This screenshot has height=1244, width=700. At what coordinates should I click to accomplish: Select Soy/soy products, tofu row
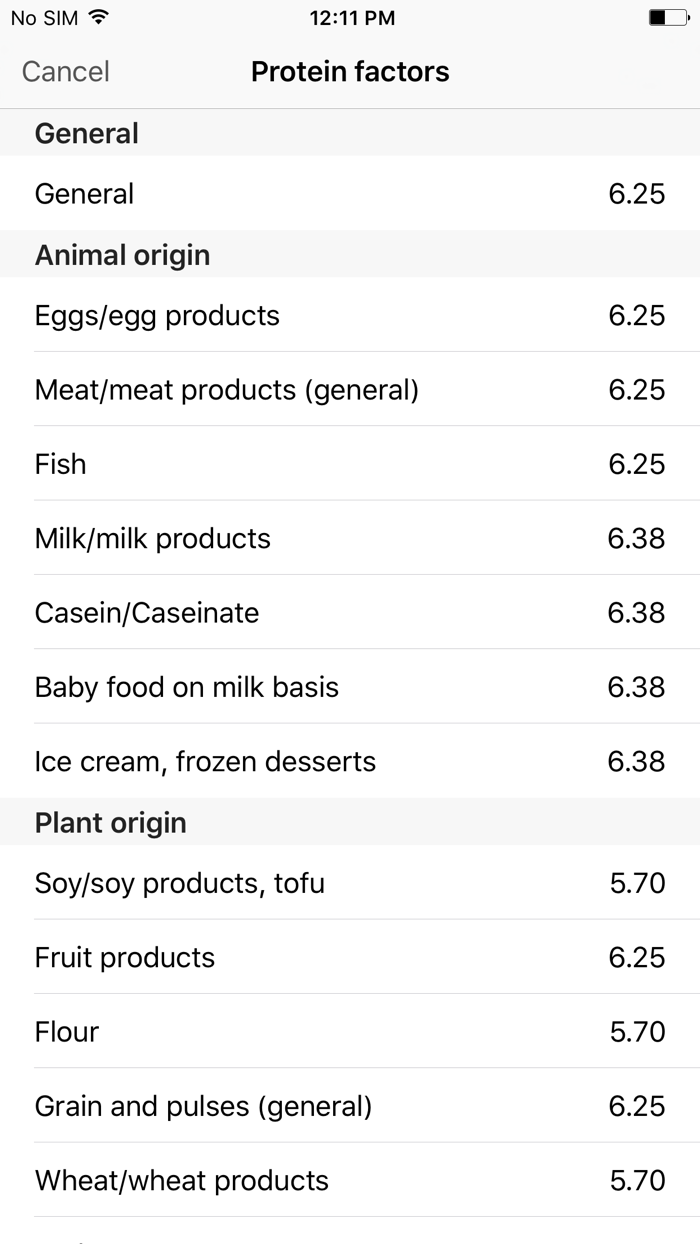[x=350, y=883]
